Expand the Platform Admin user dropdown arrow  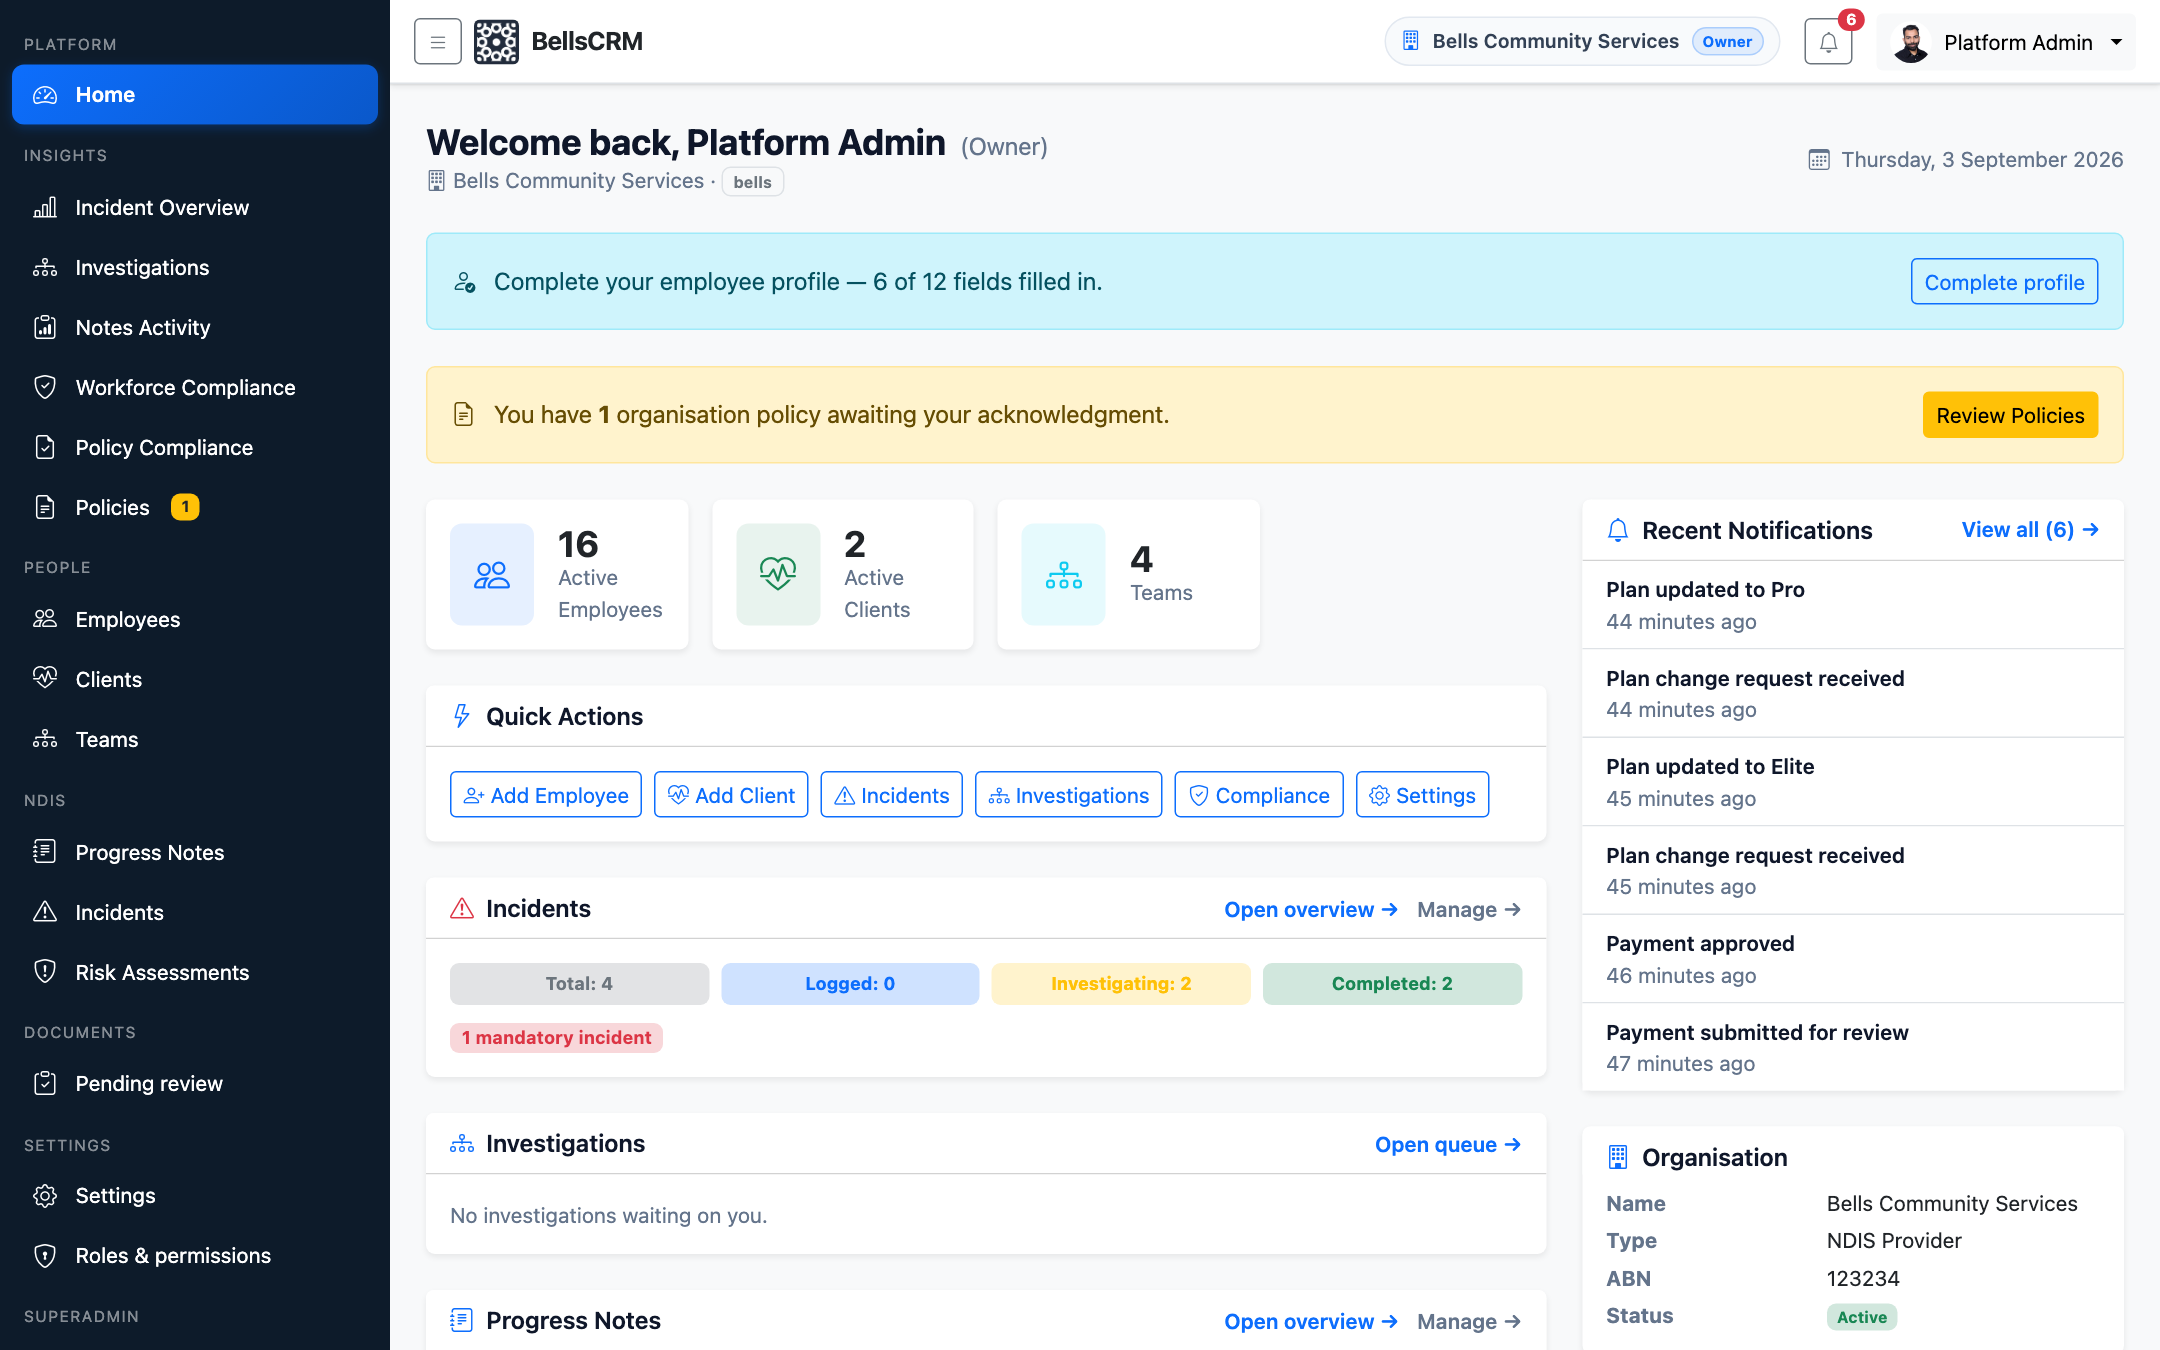2116,42
